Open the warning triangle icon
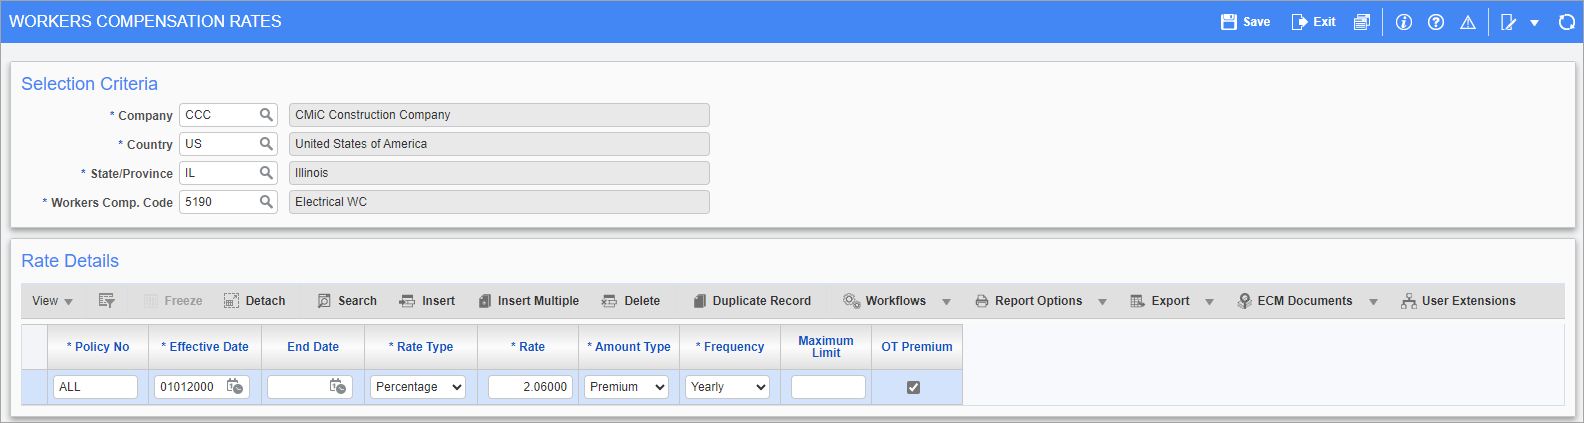1584x423 pixels. click(x=1468, y=22)
